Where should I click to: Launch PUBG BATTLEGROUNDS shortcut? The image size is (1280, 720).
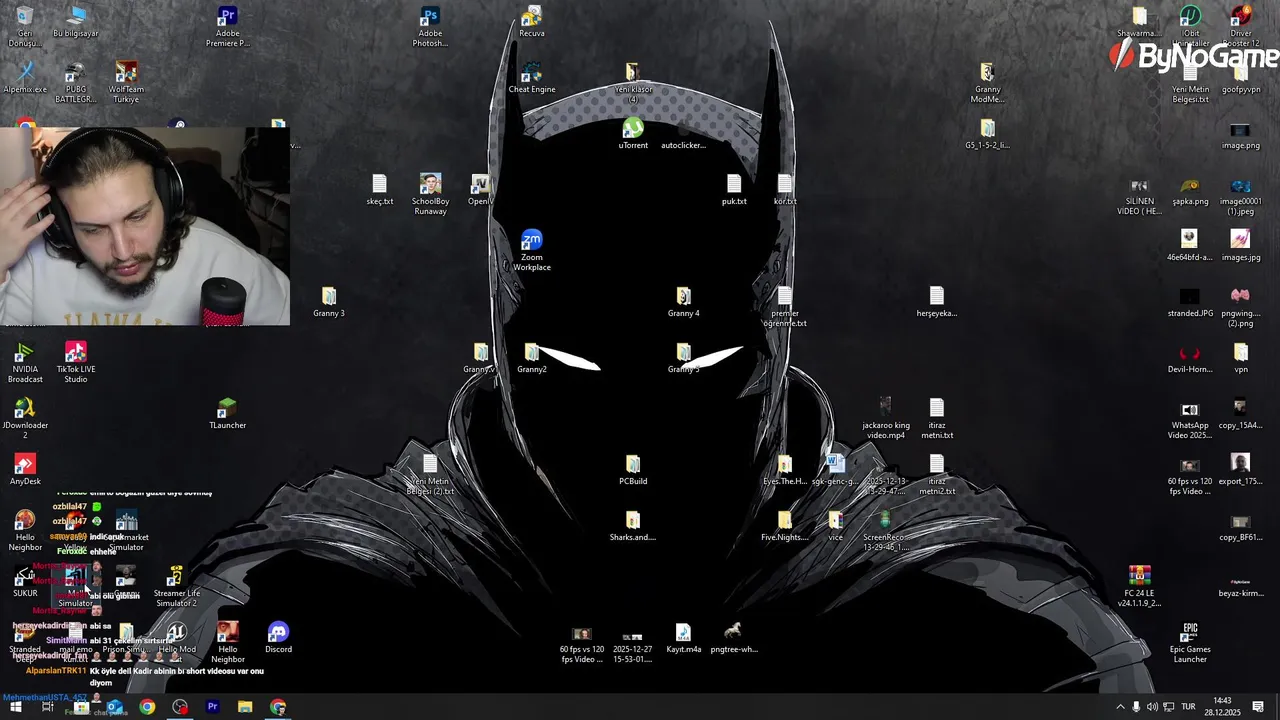click(76, 83)
